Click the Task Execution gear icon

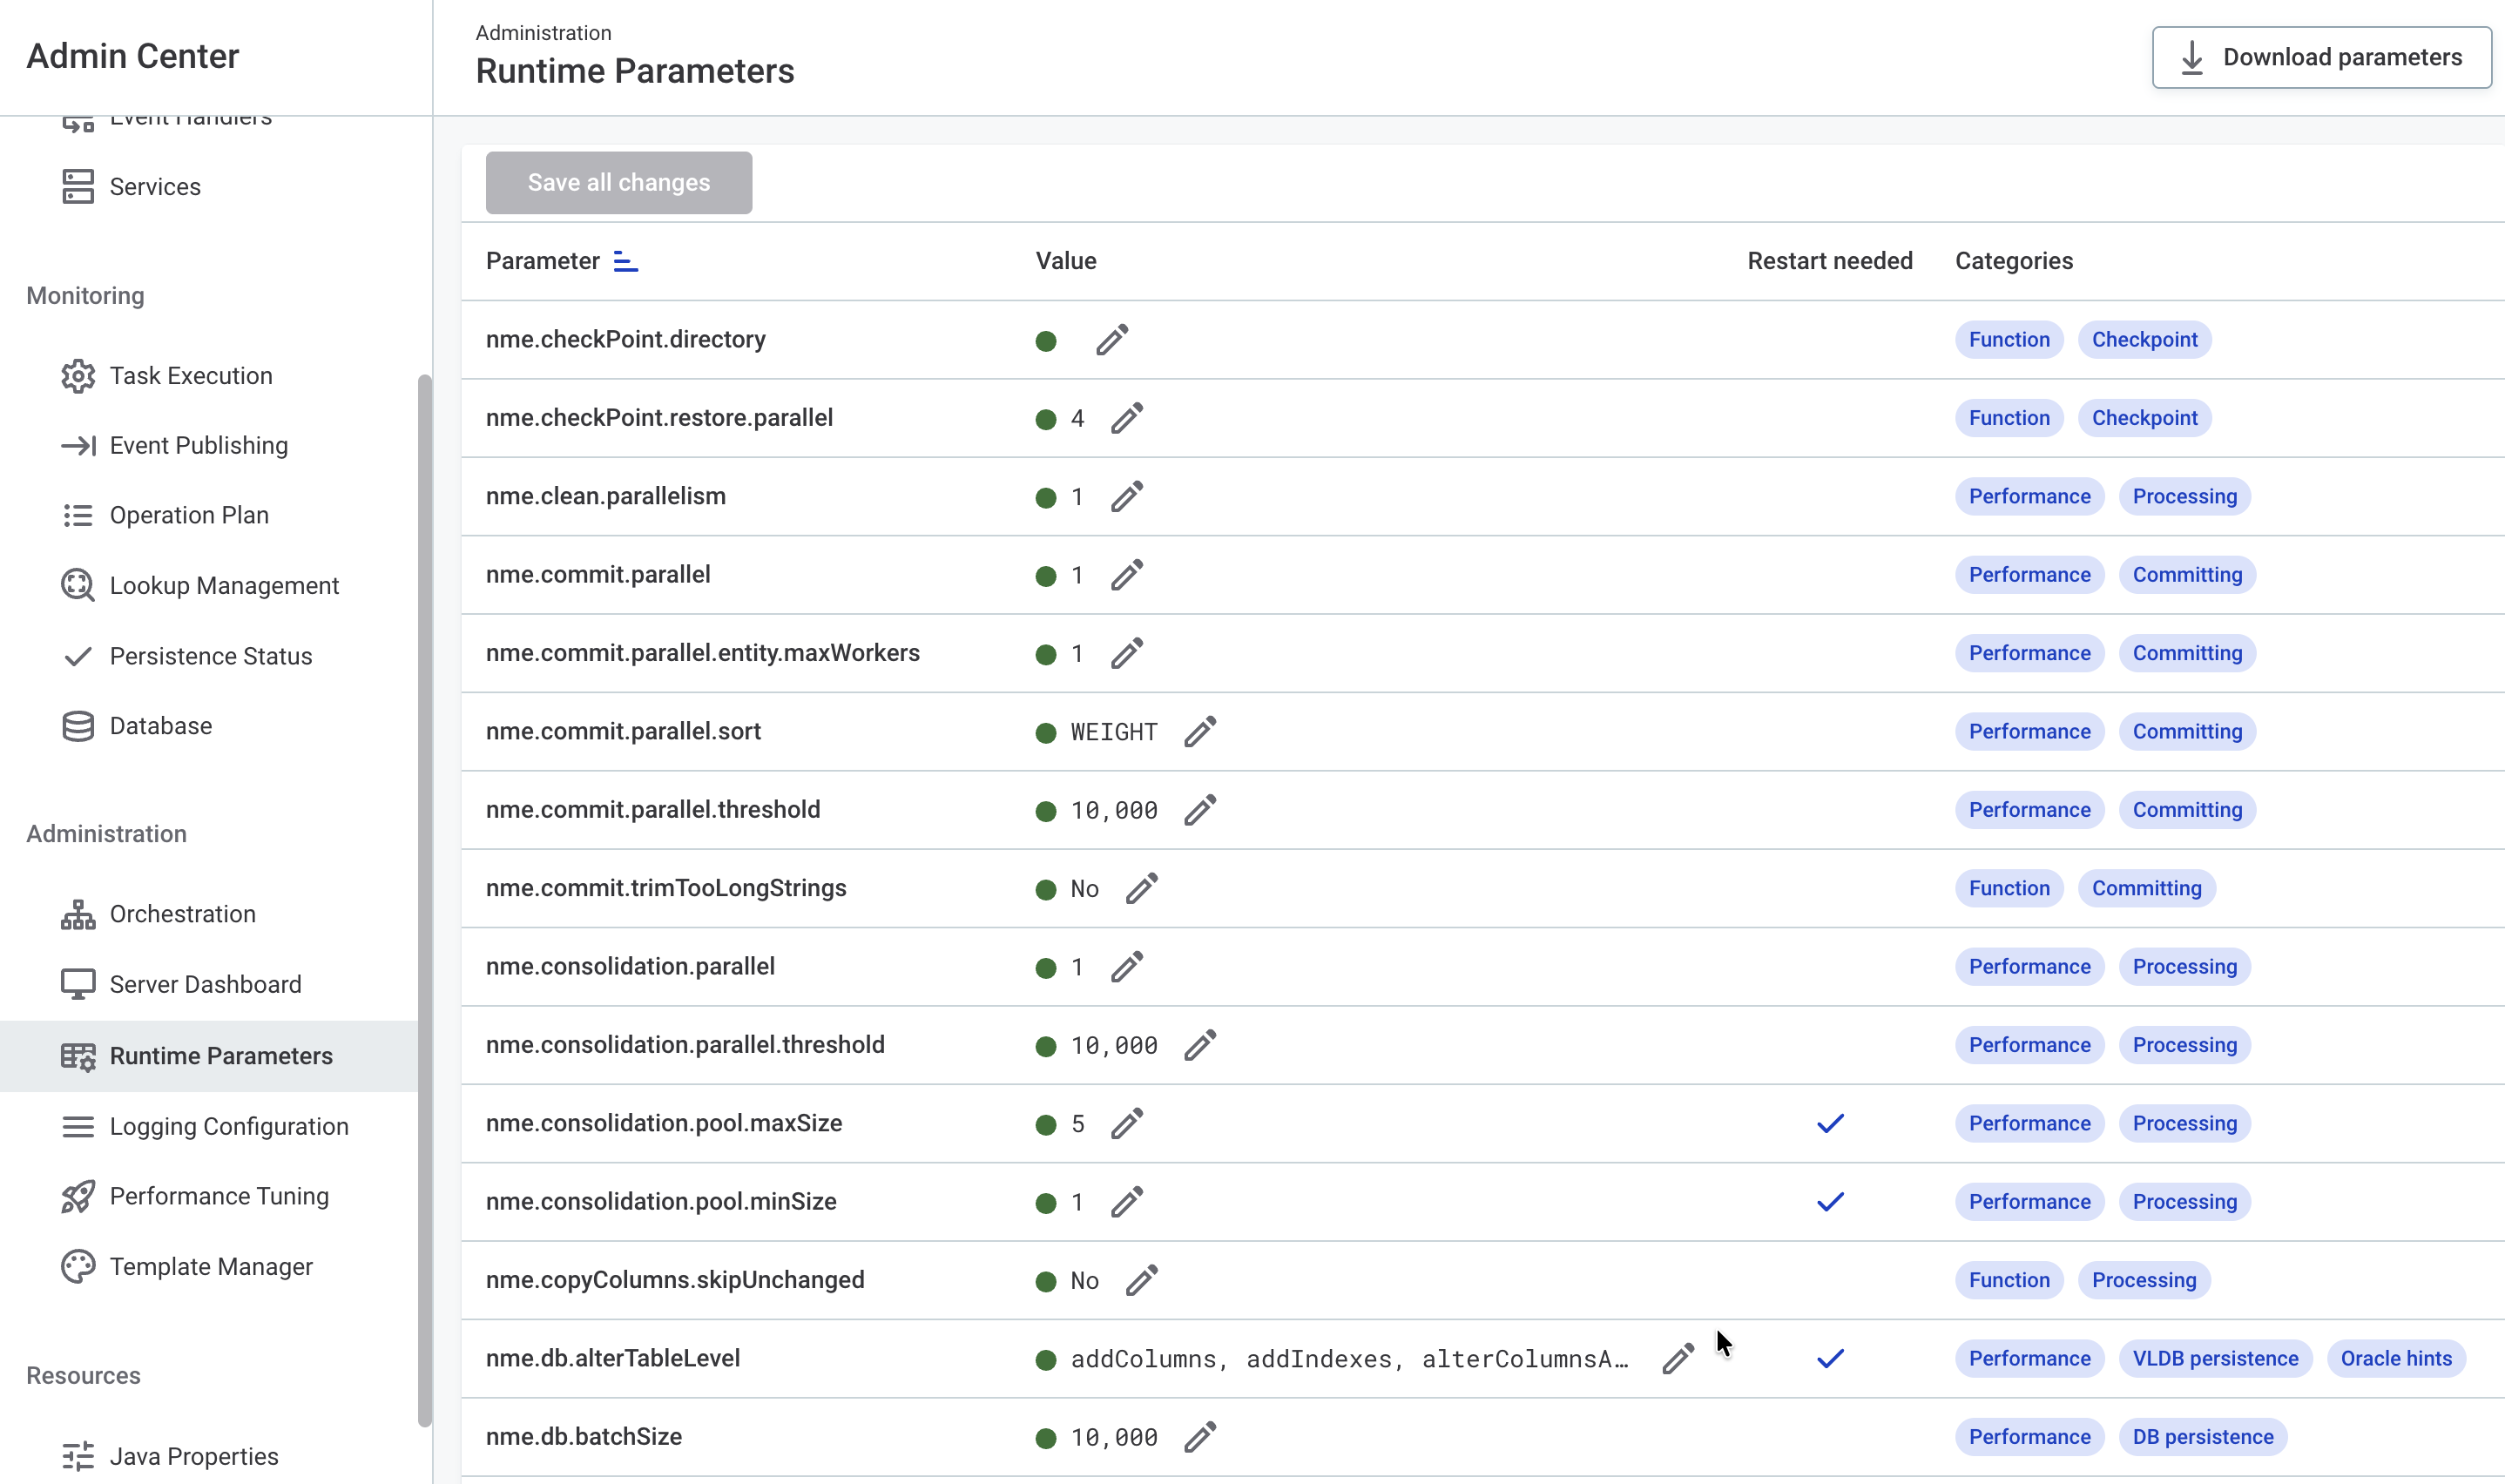click(78, 376)
